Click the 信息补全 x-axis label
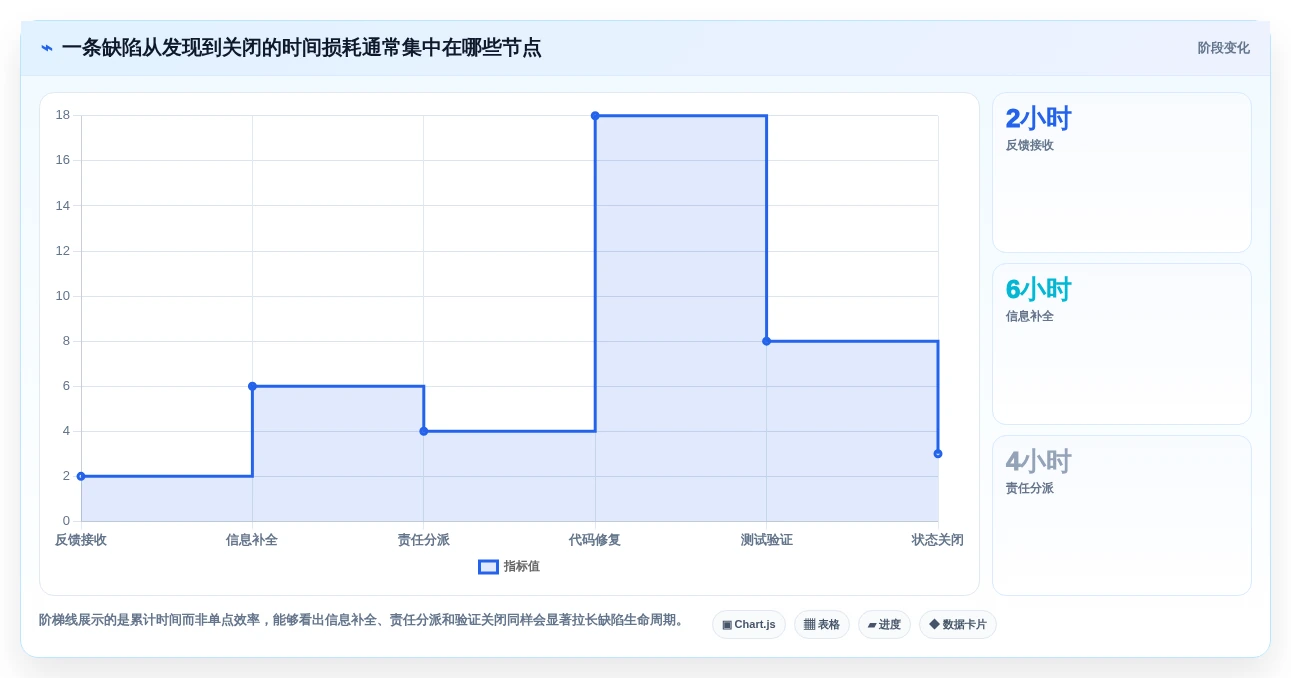Screen dimensions: 1291x678 pos(252,540)
